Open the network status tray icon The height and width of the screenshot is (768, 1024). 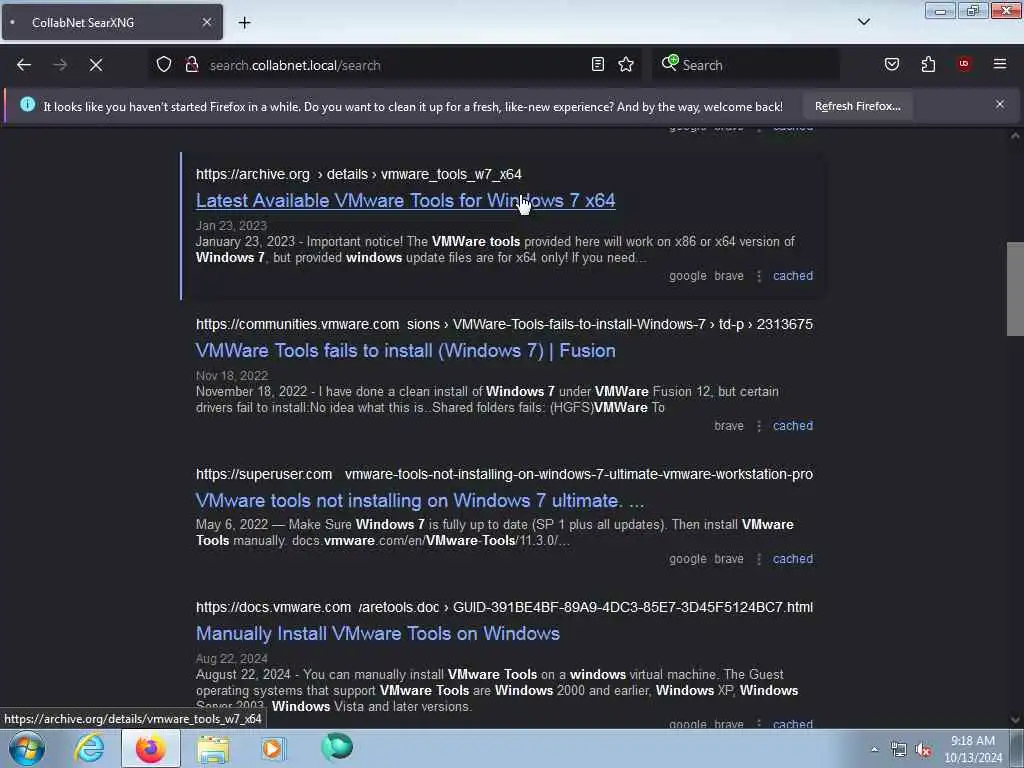pos(899,750)
